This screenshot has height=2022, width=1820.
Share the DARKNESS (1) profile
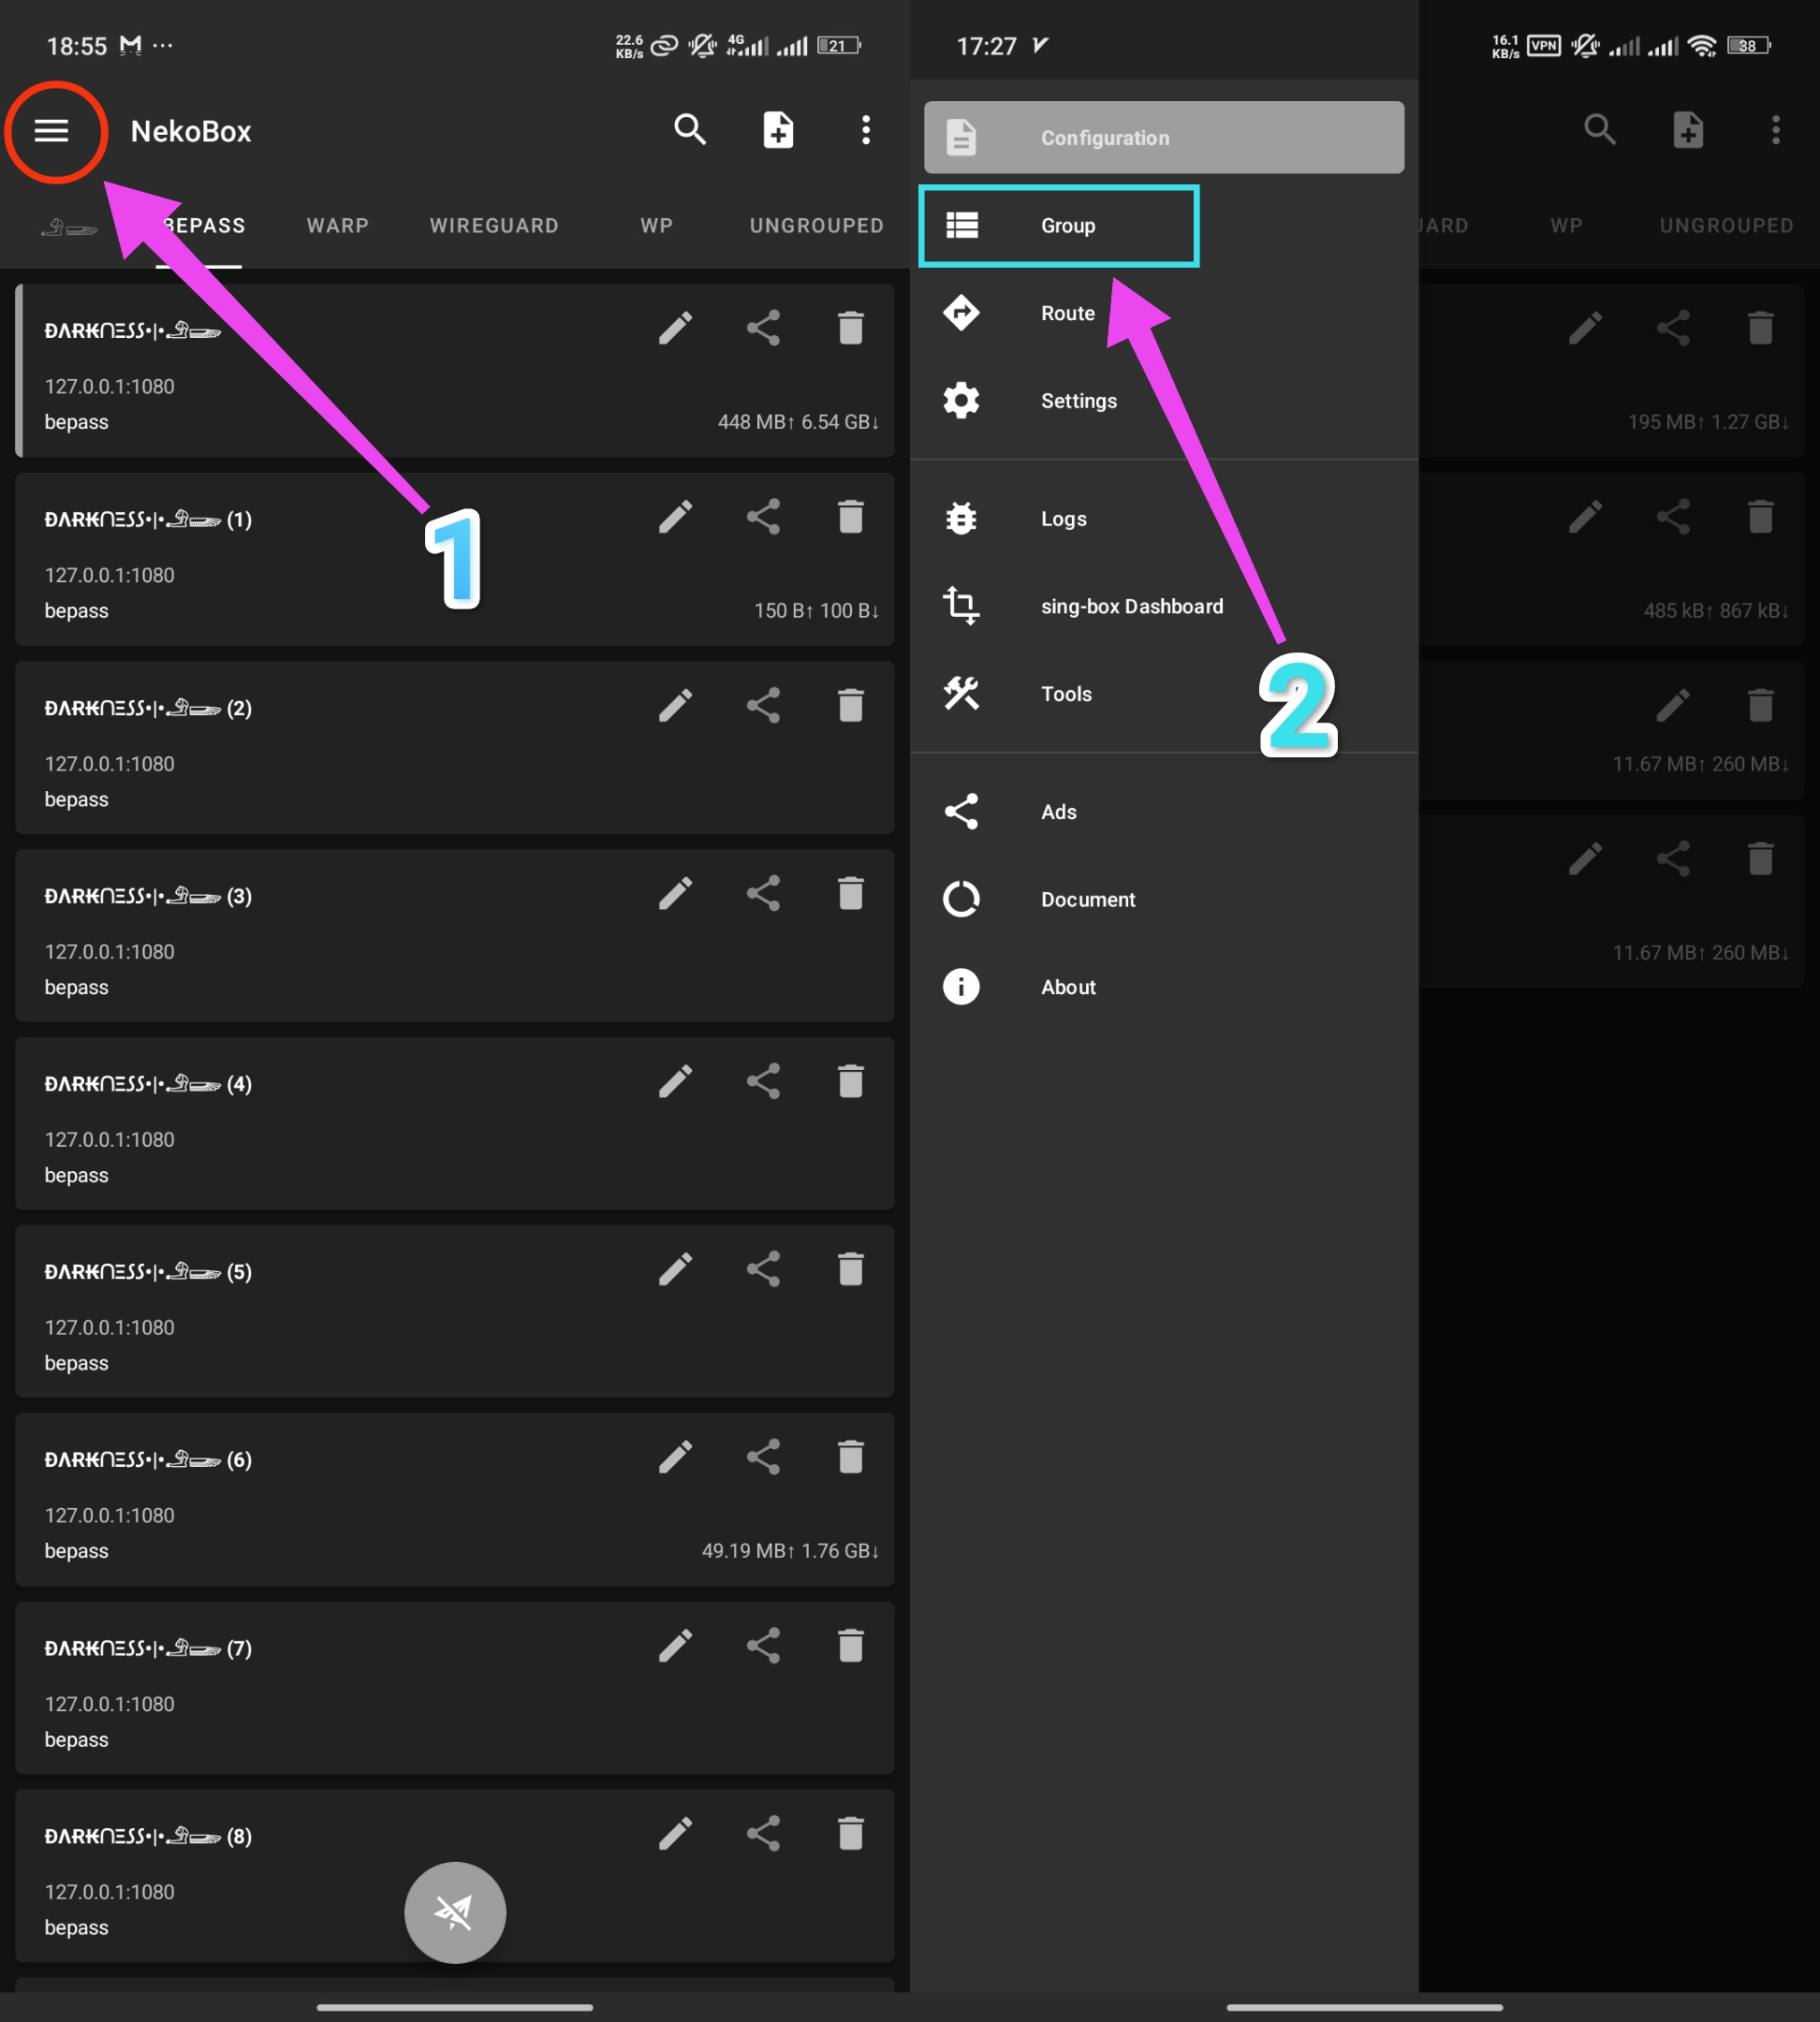(763, 517)
